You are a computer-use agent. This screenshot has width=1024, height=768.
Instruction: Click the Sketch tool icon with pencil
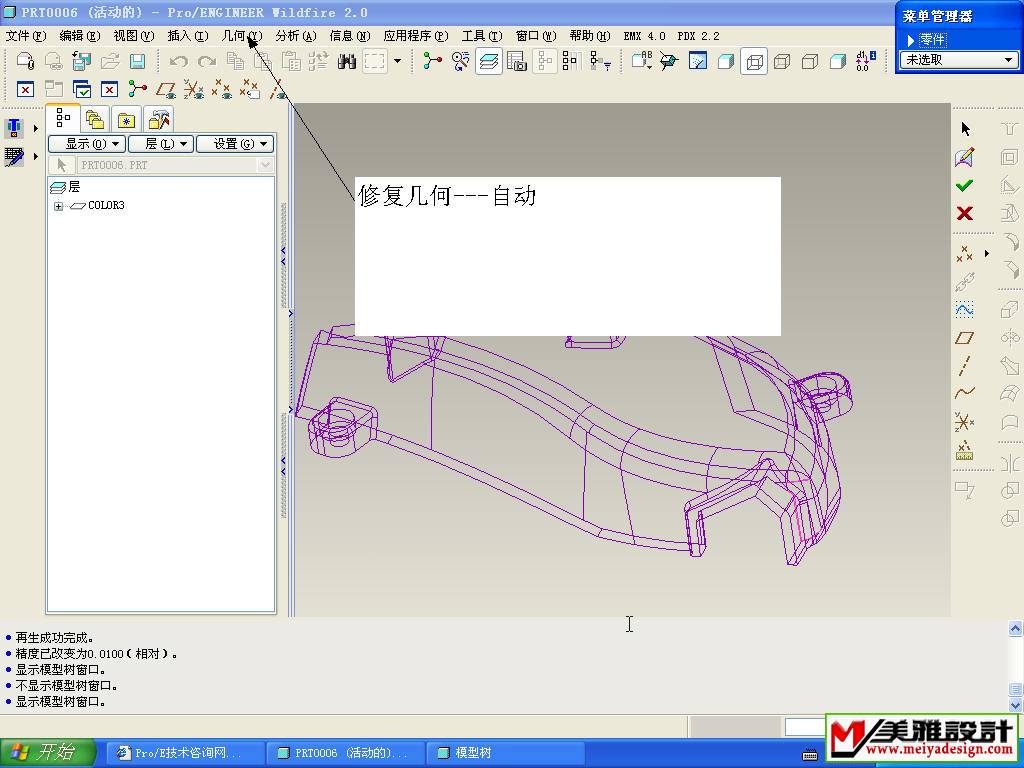965,157
